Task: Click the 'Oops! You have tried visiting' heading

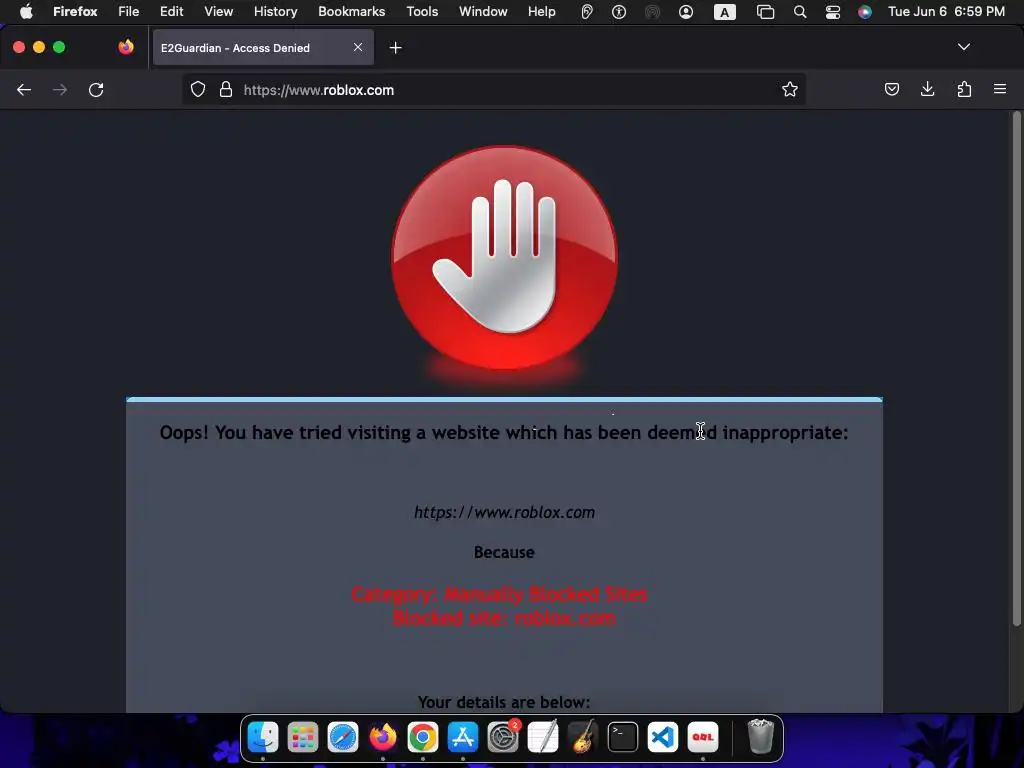Action: [x=504, y=432]
